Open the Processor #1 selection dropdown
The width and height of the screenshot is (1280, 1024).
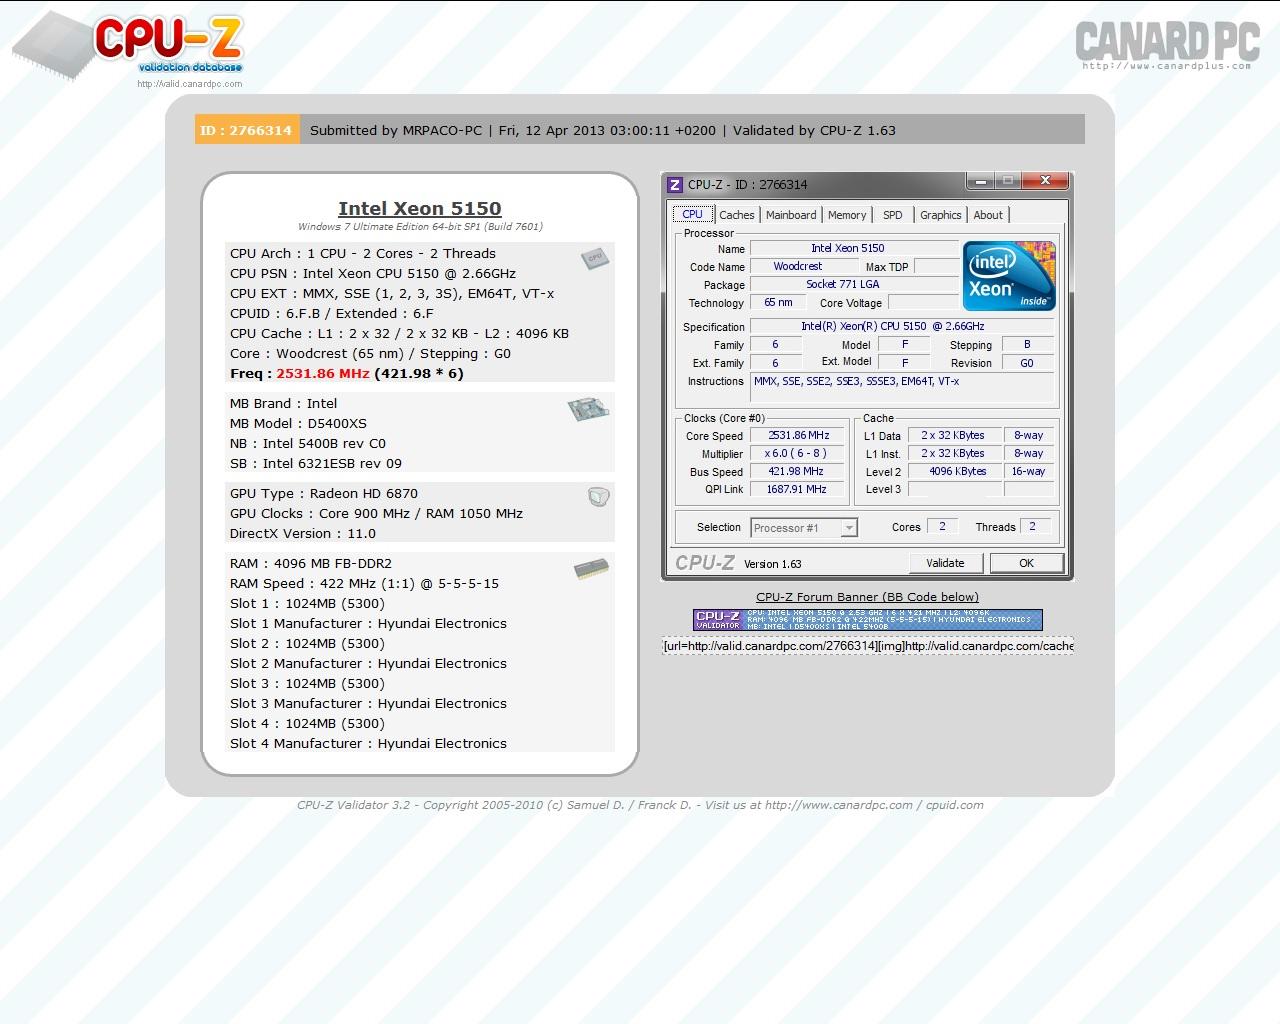click(x=804, y=528)
